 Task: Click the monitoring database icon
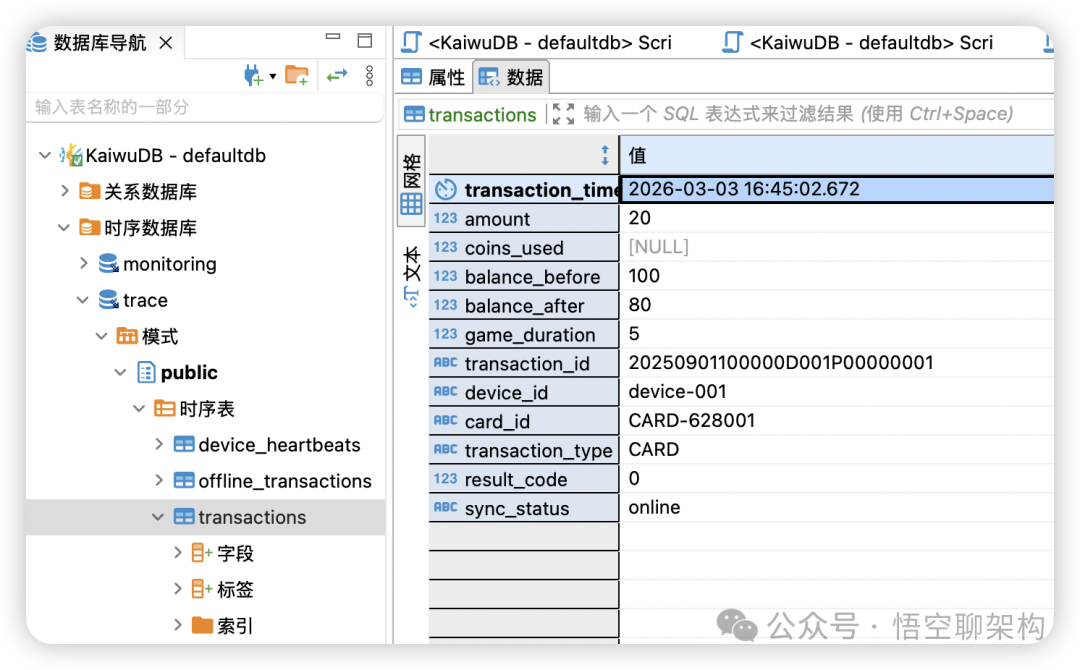[x=108, y=263]
